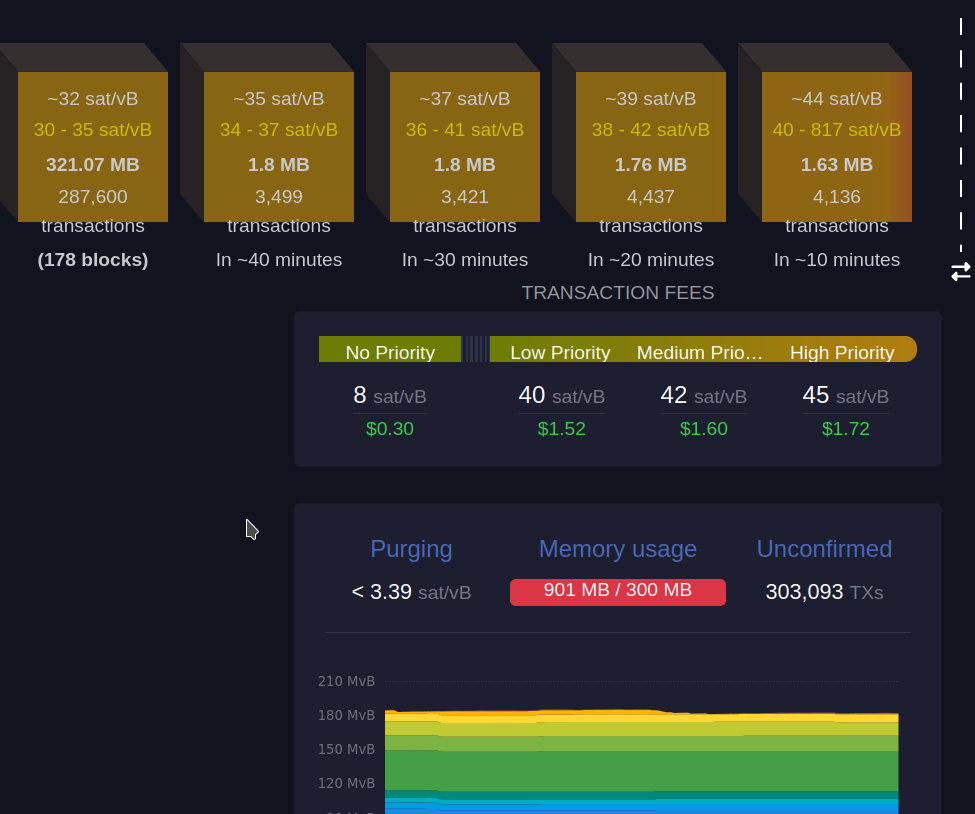Click the TRANSACTION FEES title
Image resolution: width=975 pixels, height=814 pixels.
pos(617,293)
